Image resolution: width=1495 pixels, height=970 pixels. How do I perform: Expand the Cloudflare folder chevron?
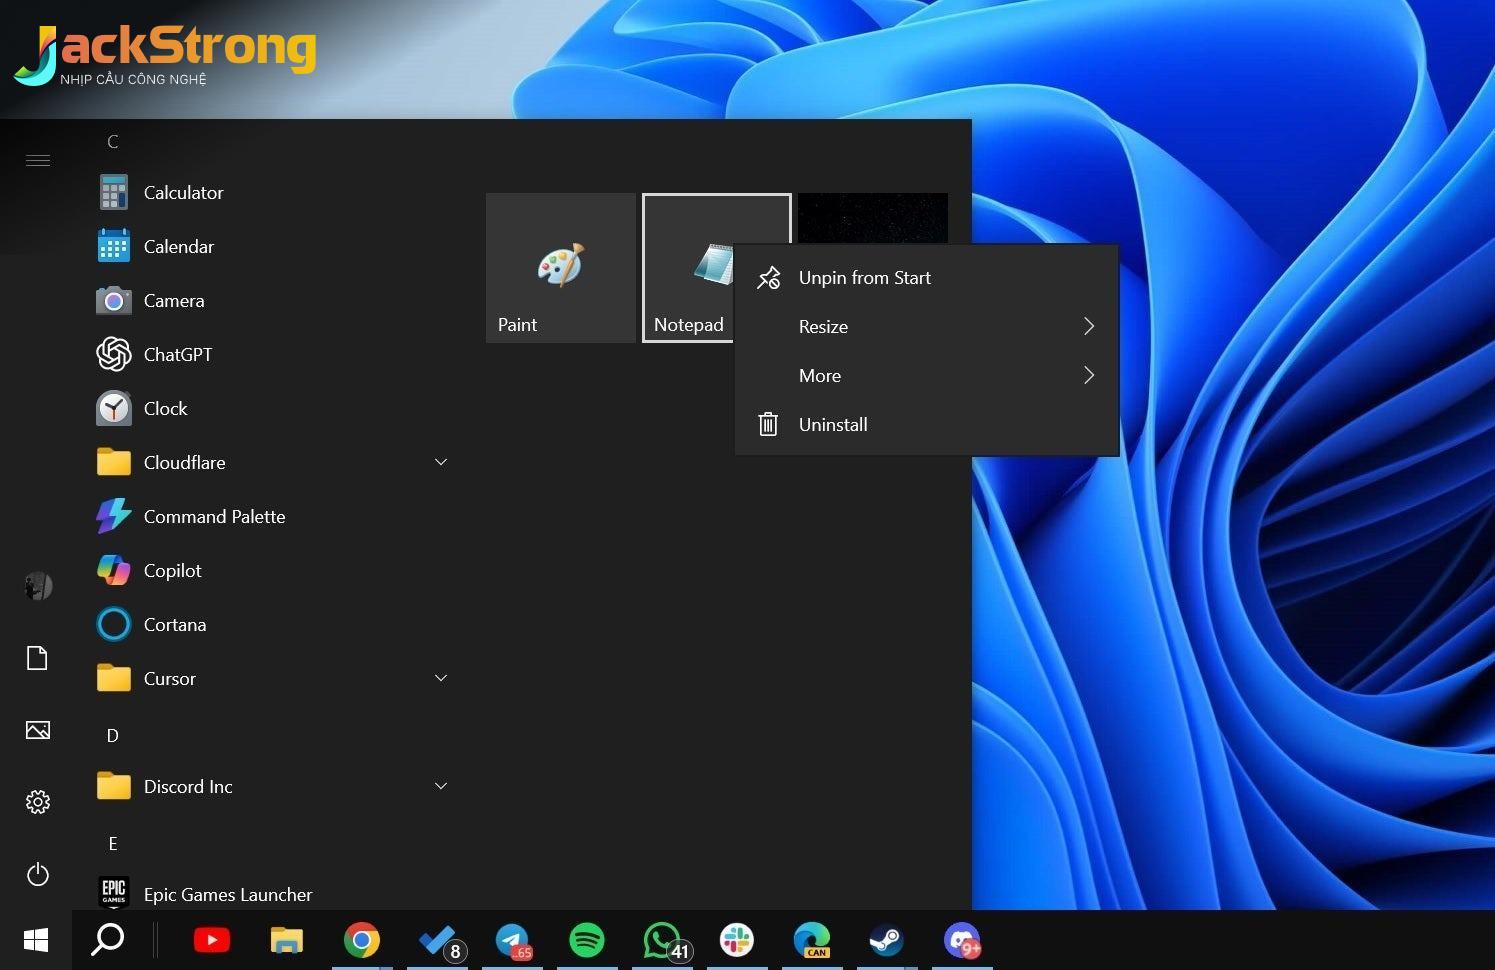[x=441, y=462]
